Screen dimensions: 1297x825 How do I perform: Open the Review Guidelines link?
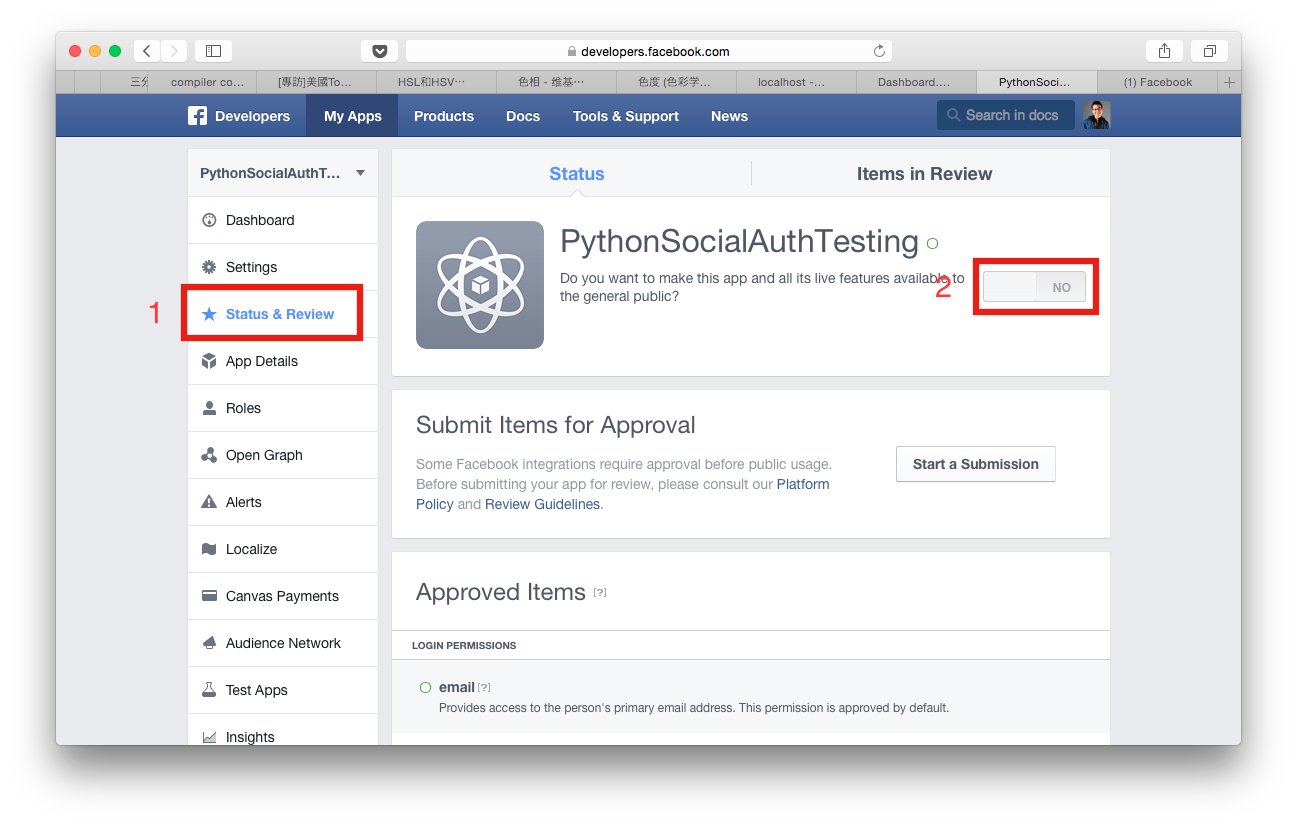click(x=542, y=504)
